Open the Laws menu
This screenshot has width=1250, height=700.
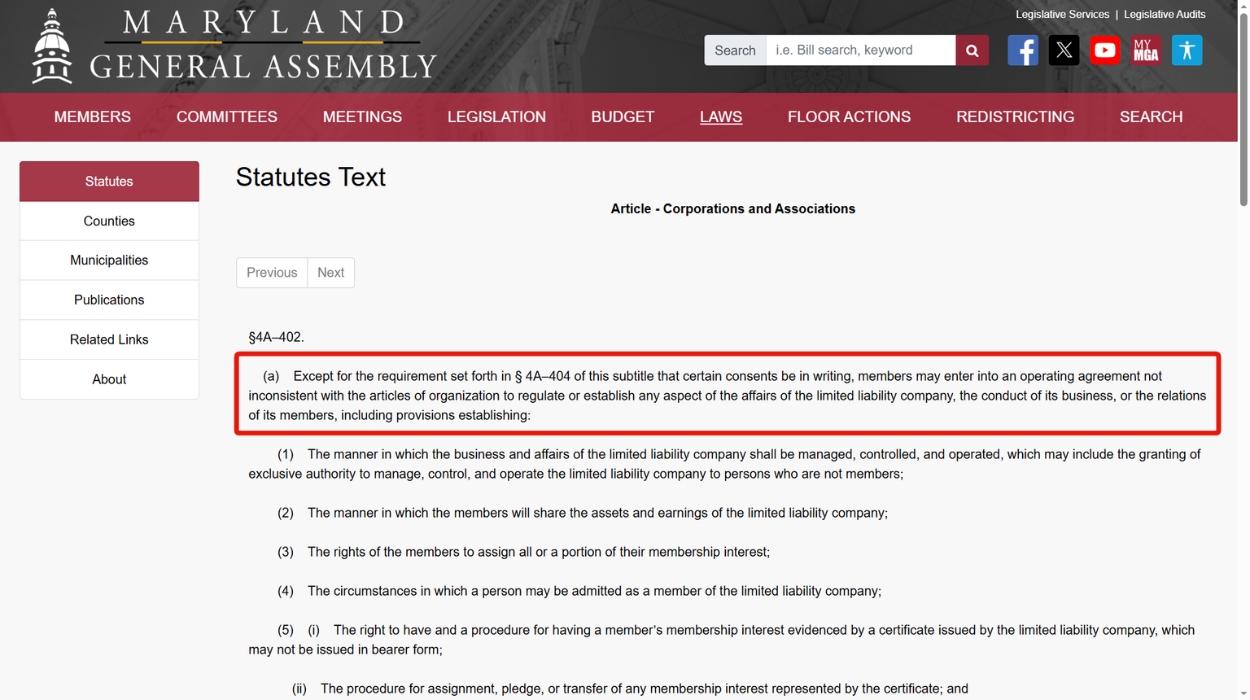coord(721,117)
